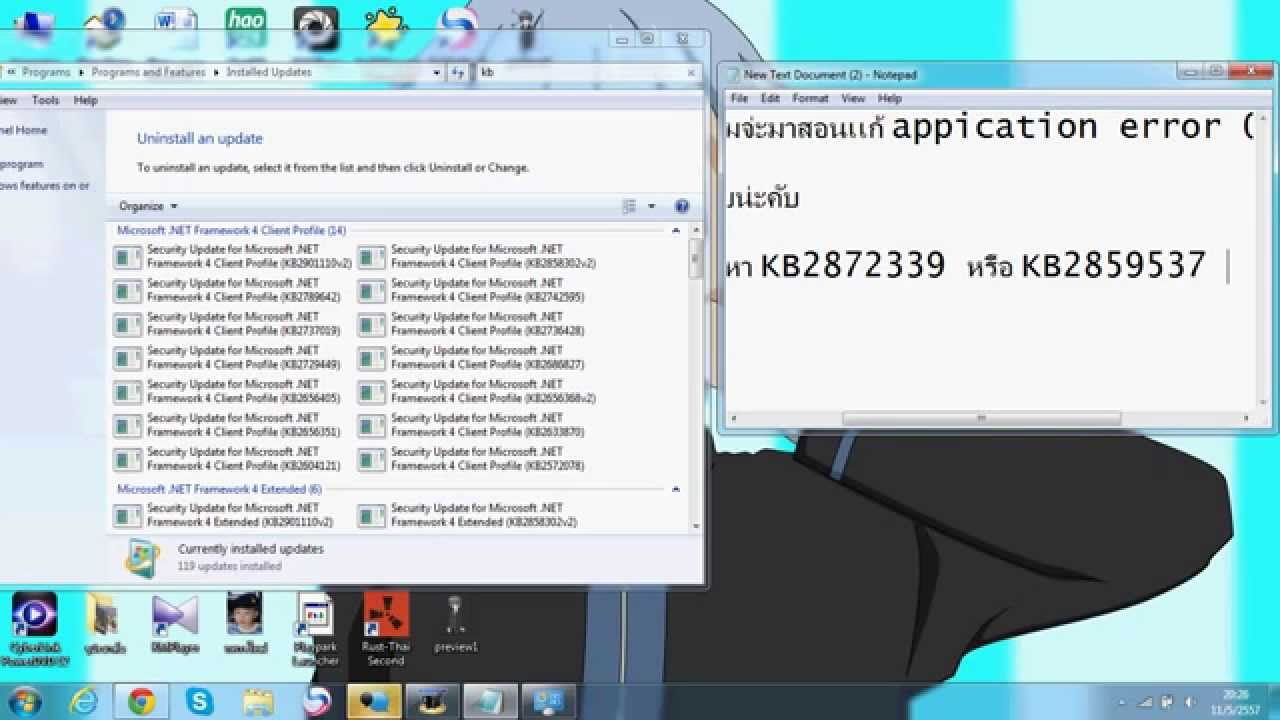The image size is (1280, 720).
Task: Click the refresh button beside address bar
Action: coord(458,72)
